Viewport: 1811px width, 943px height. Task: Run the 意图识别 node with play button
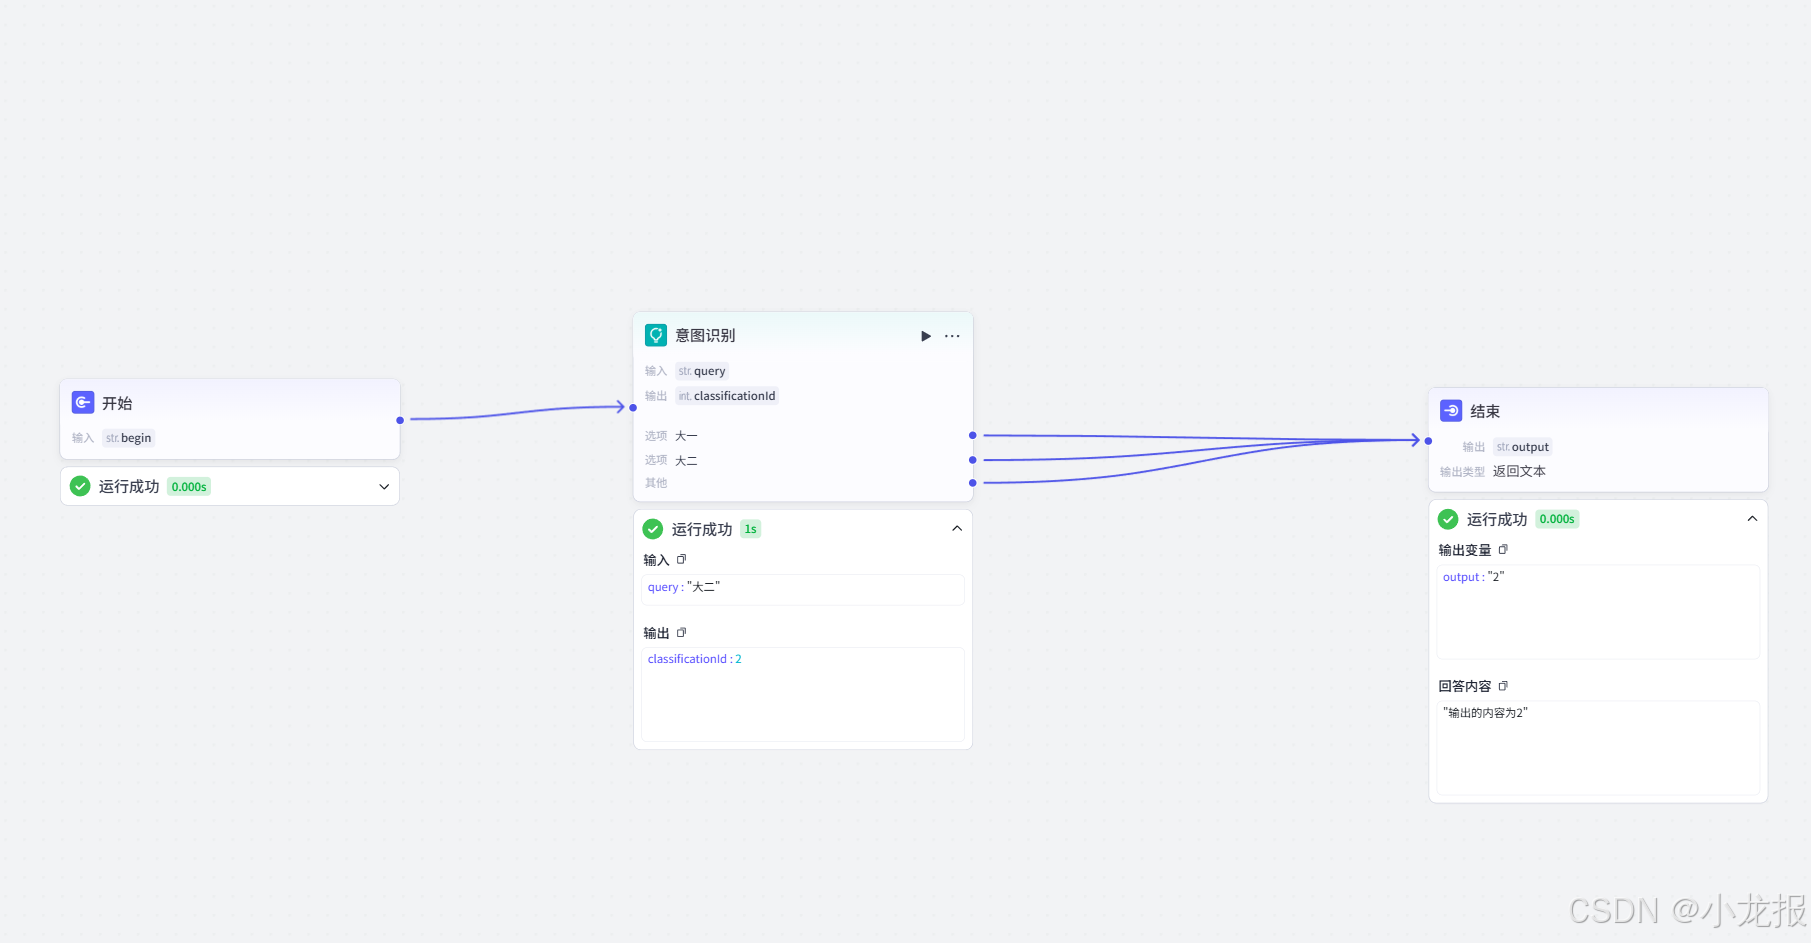pos(926,336)
